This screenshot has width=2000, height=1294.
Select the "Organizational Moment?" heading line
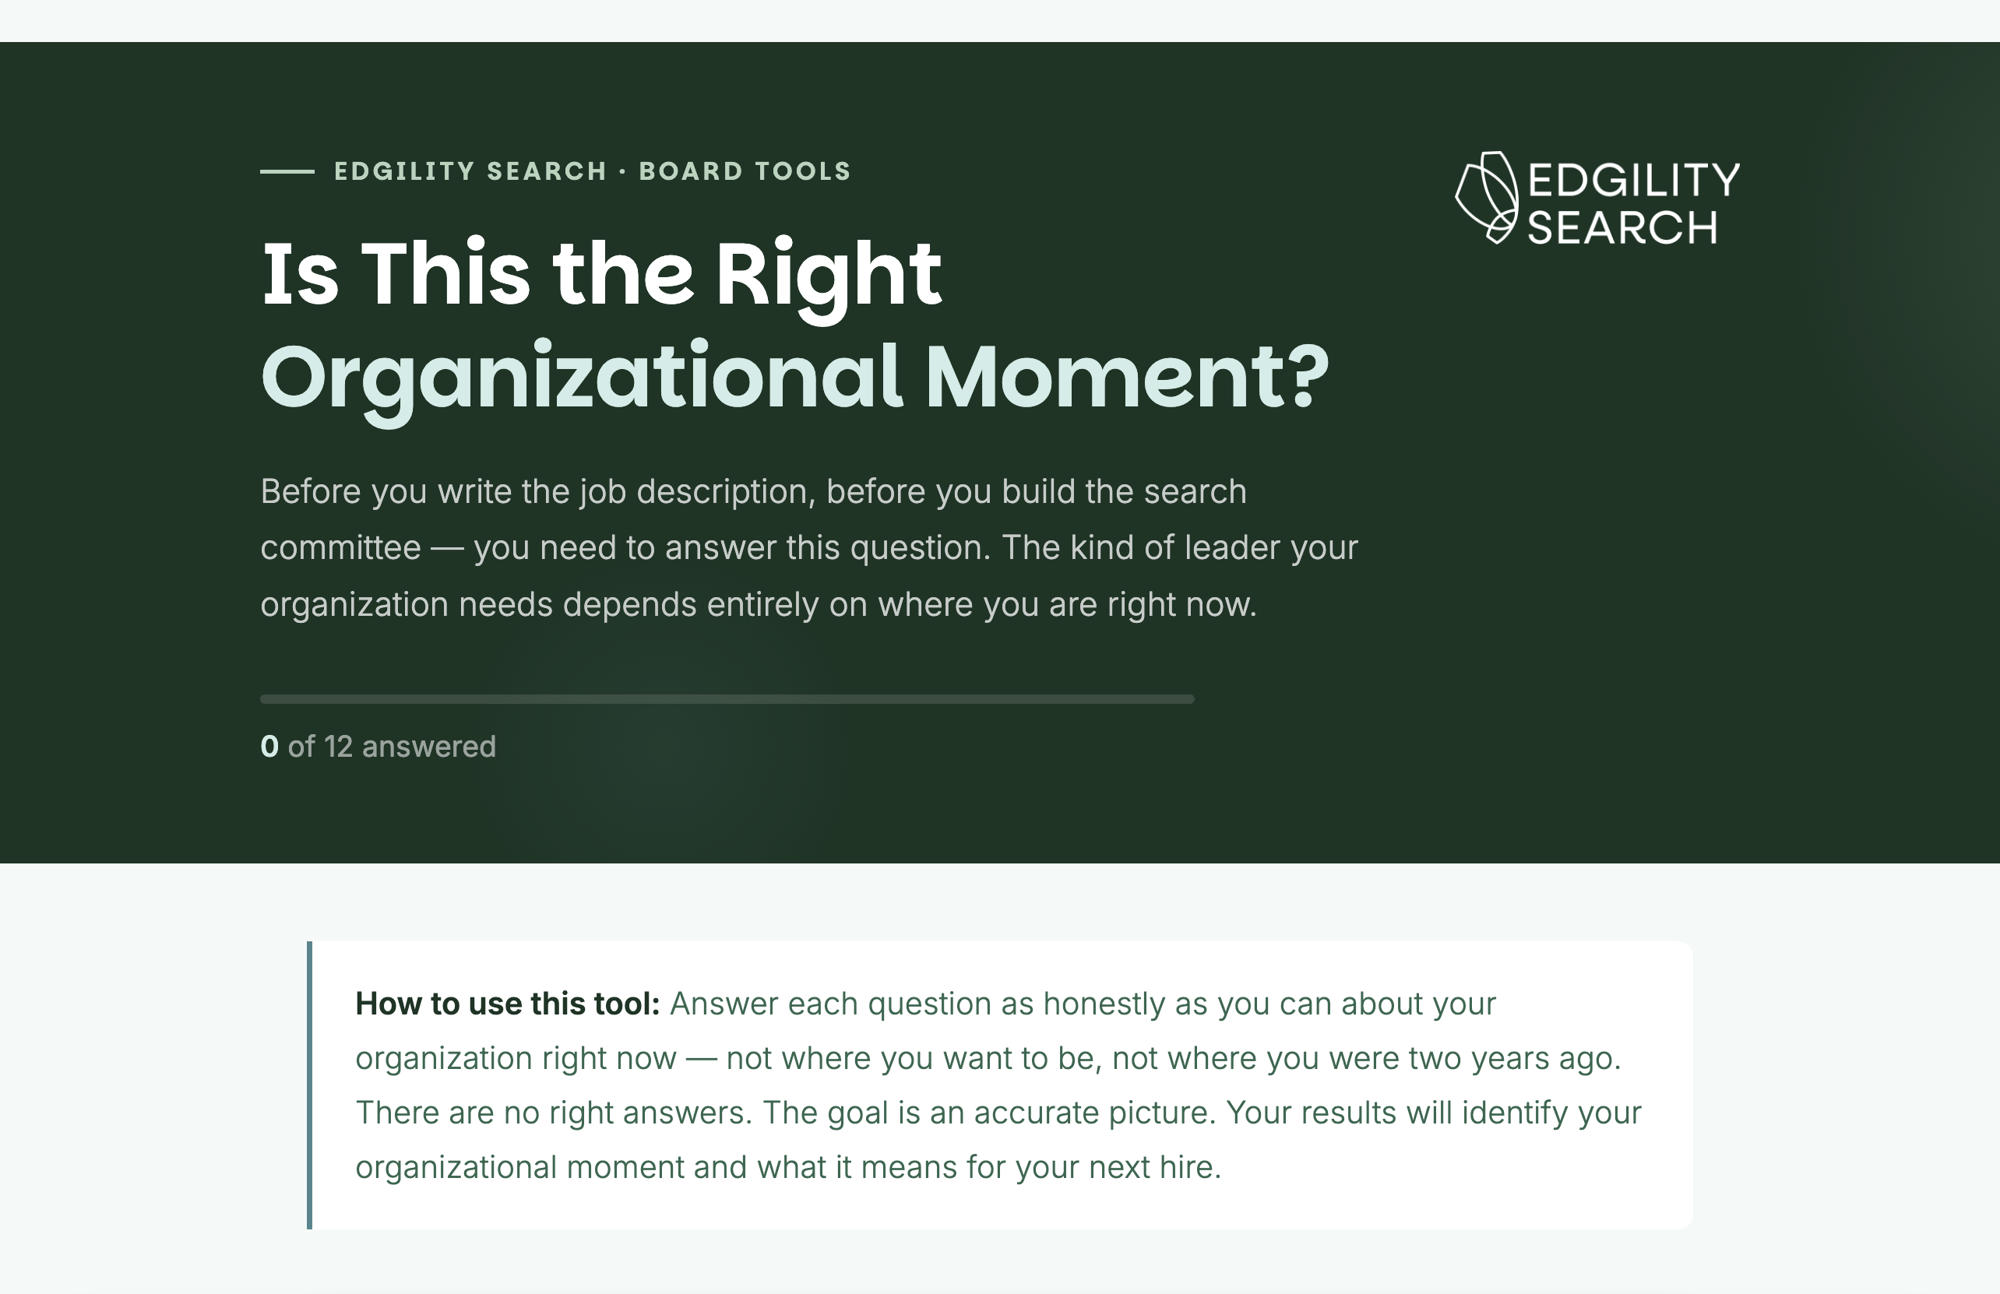click(x=795, y=378)
